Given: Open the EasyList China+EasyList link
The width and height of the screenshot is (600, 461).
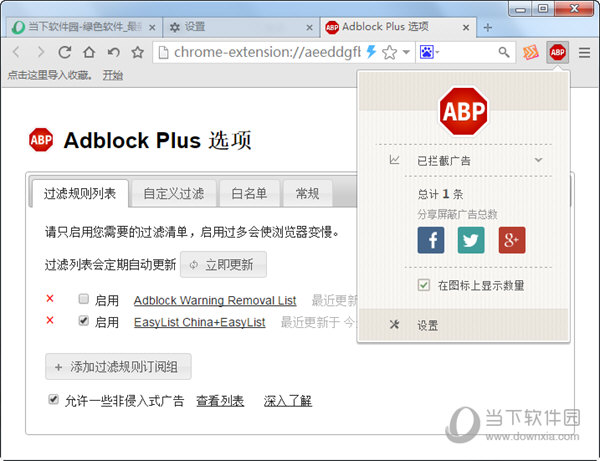Looking at the screenshot, I should point(199,323).
